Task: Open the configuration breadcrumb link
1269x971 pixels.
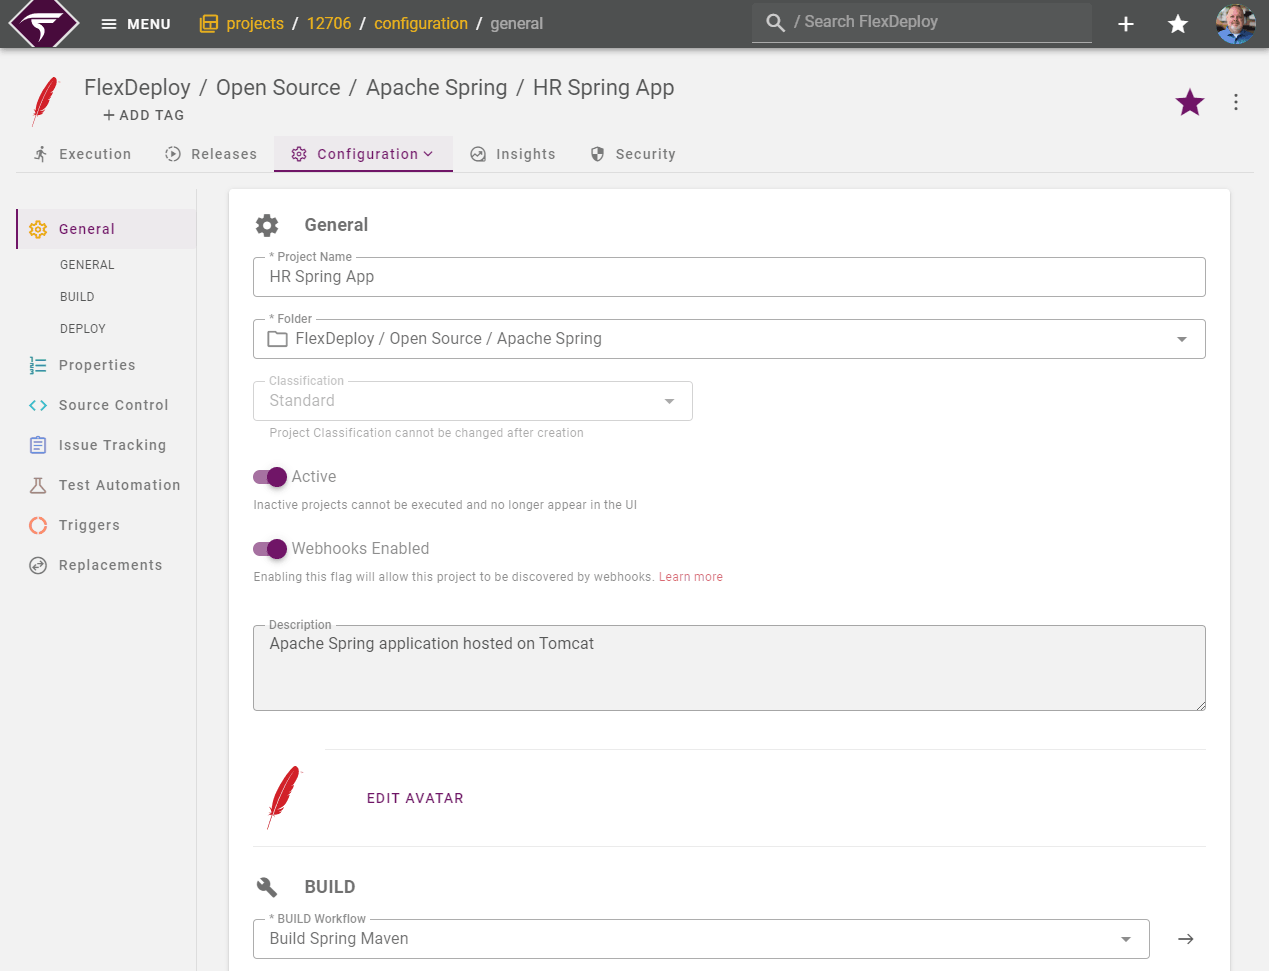Action: tap(421, 24)
